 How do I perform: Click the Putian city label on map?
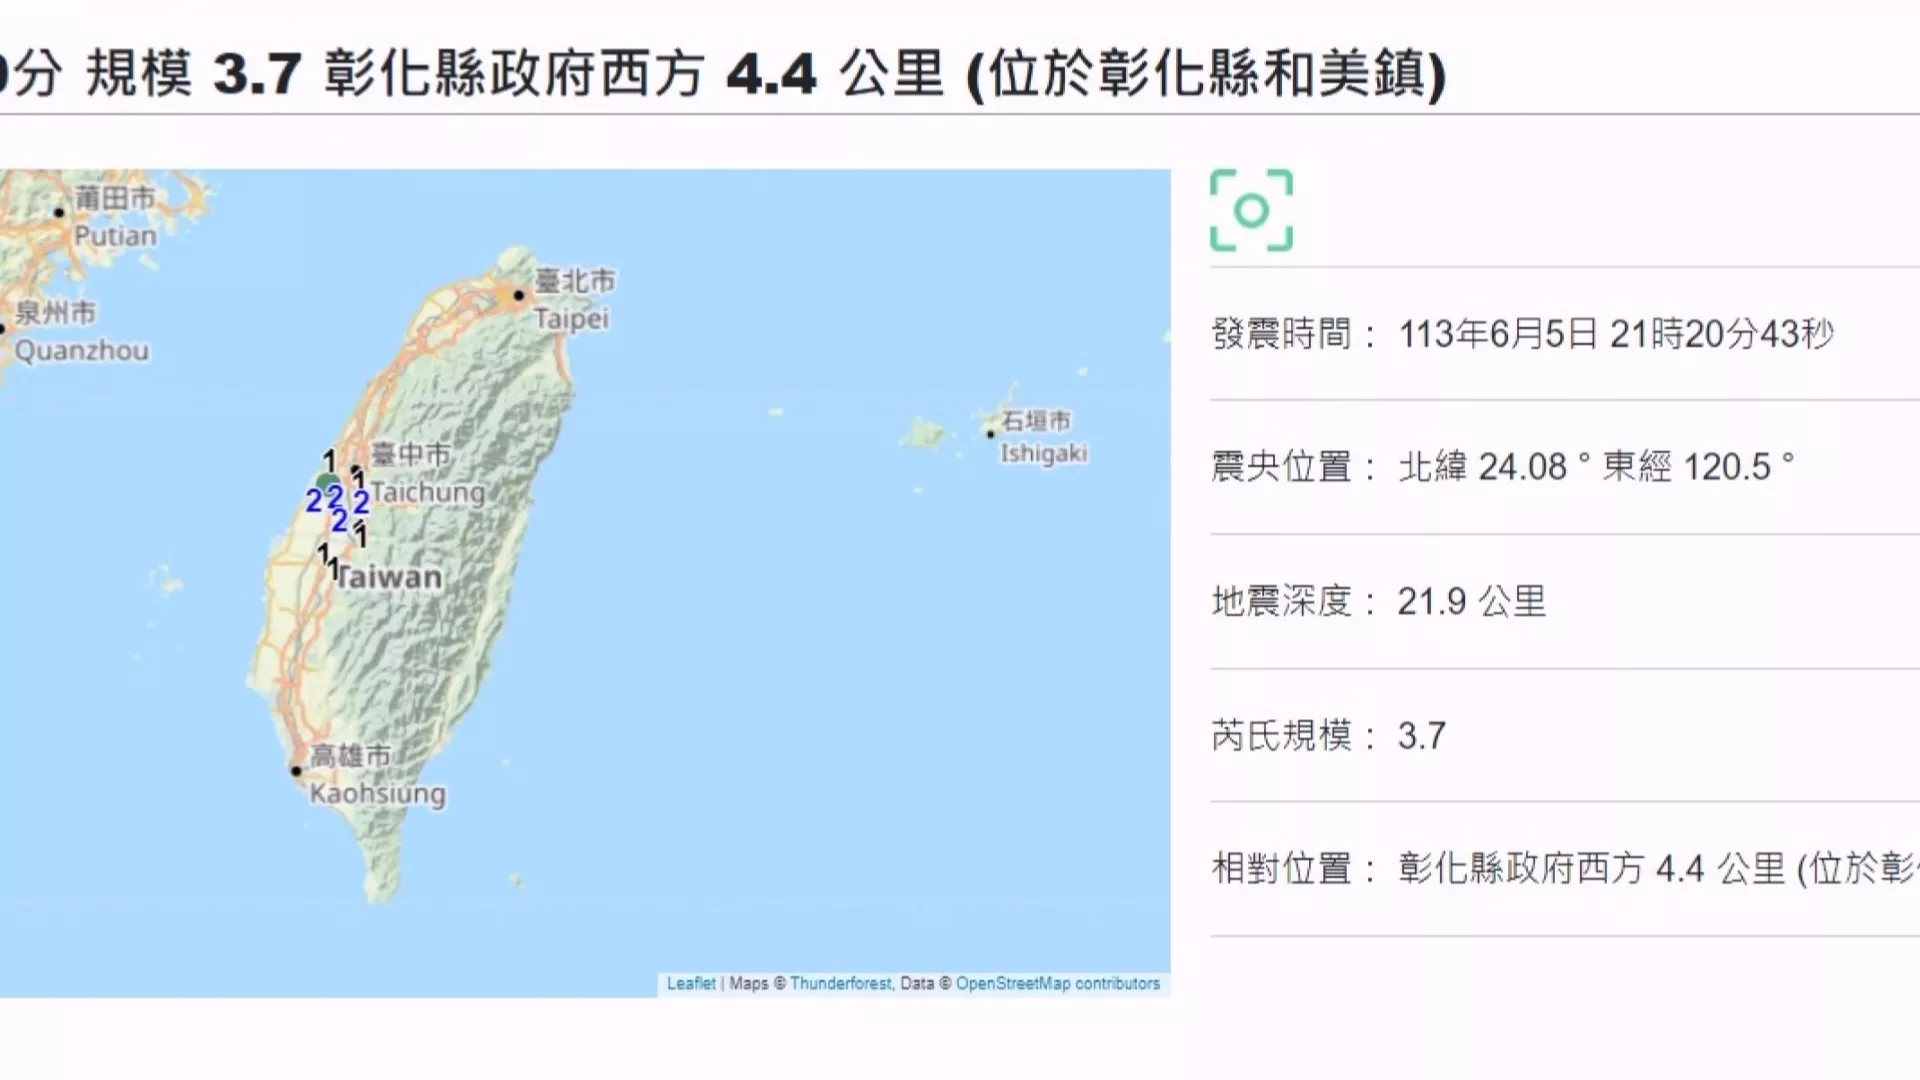(115, 236)
